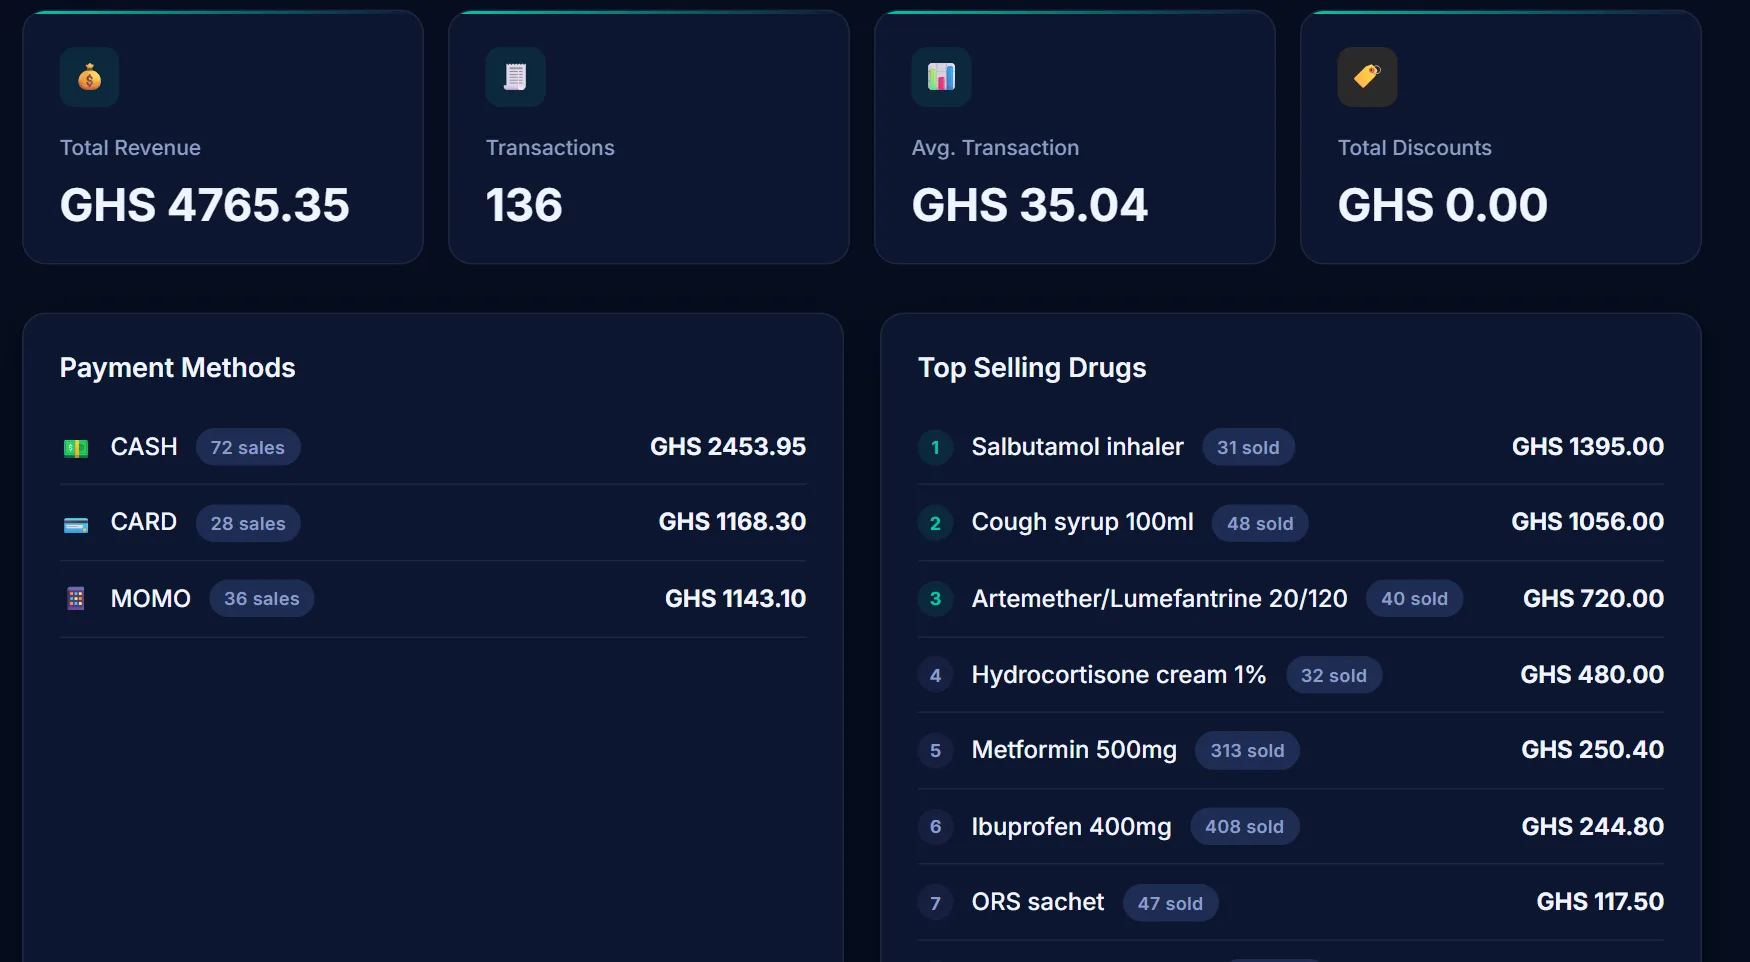Viewport: 1750px width, 962px height.
Task: Click rank badge 2 for Cough syrup
Action: click(935, 523)
